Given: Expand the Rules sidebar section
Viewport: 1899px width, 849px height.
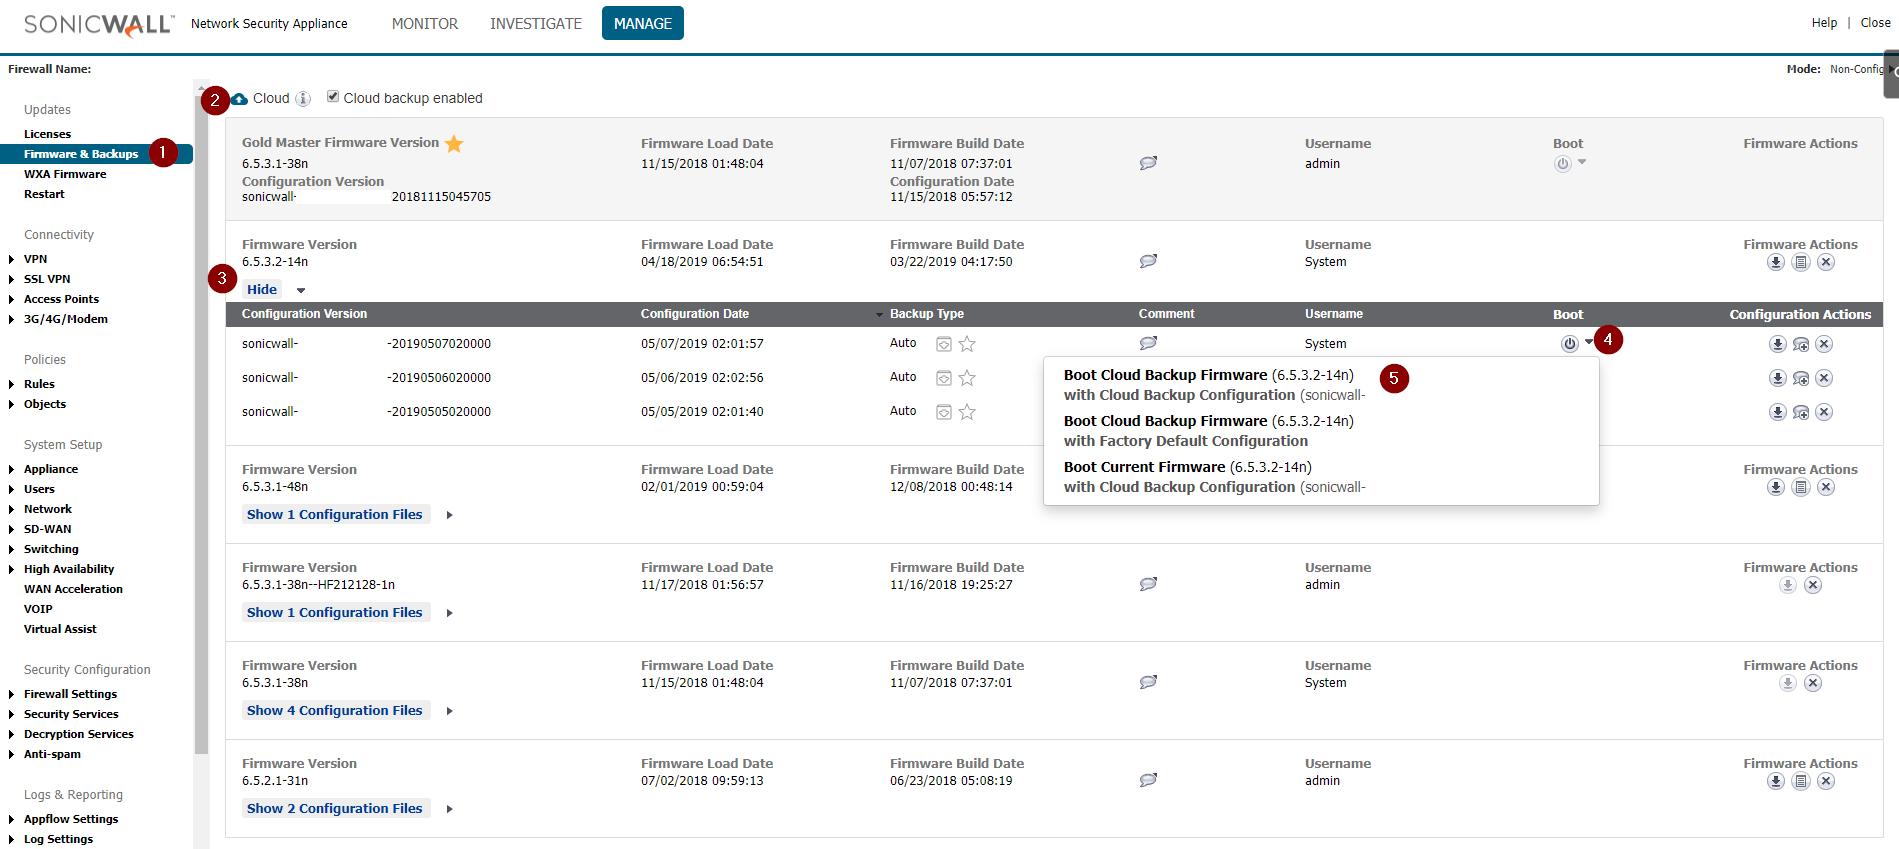Looking at the screenshot, I should tap(11, 384).
